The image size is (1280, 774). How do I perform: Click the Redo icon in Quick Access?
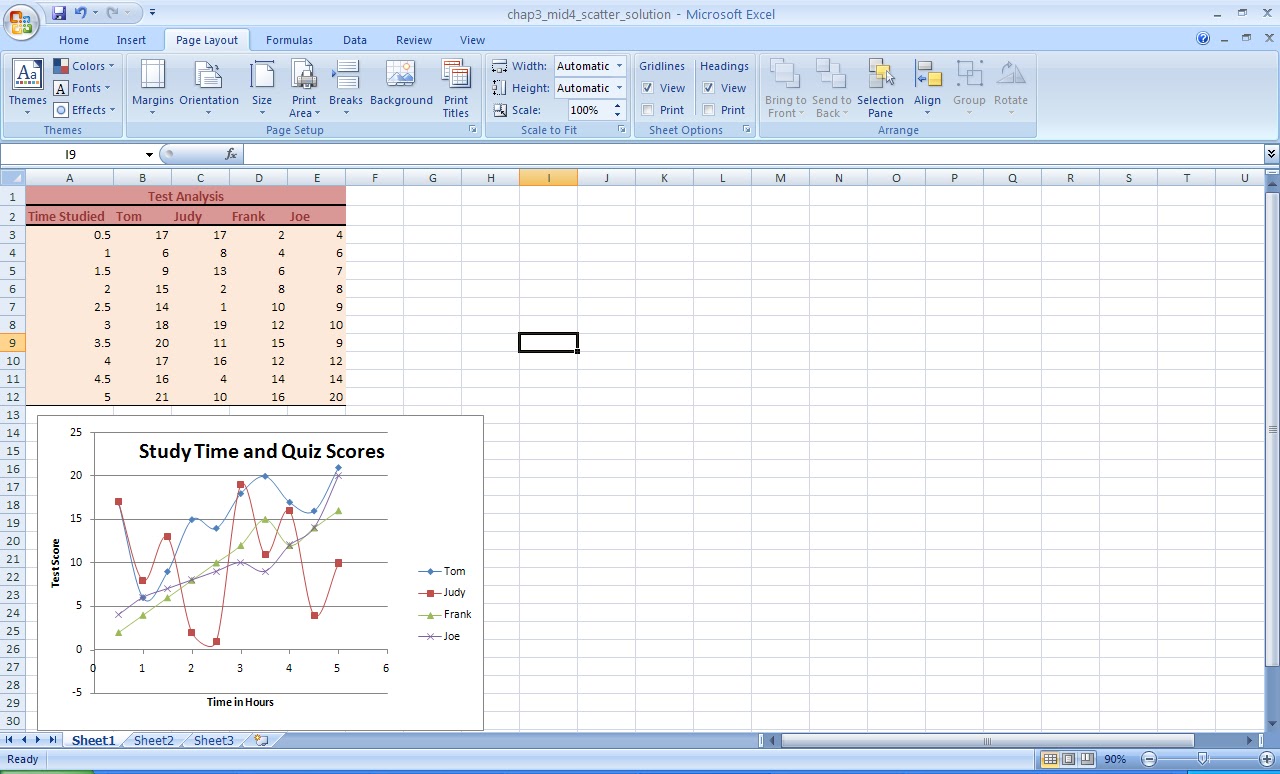pos(113,13)
